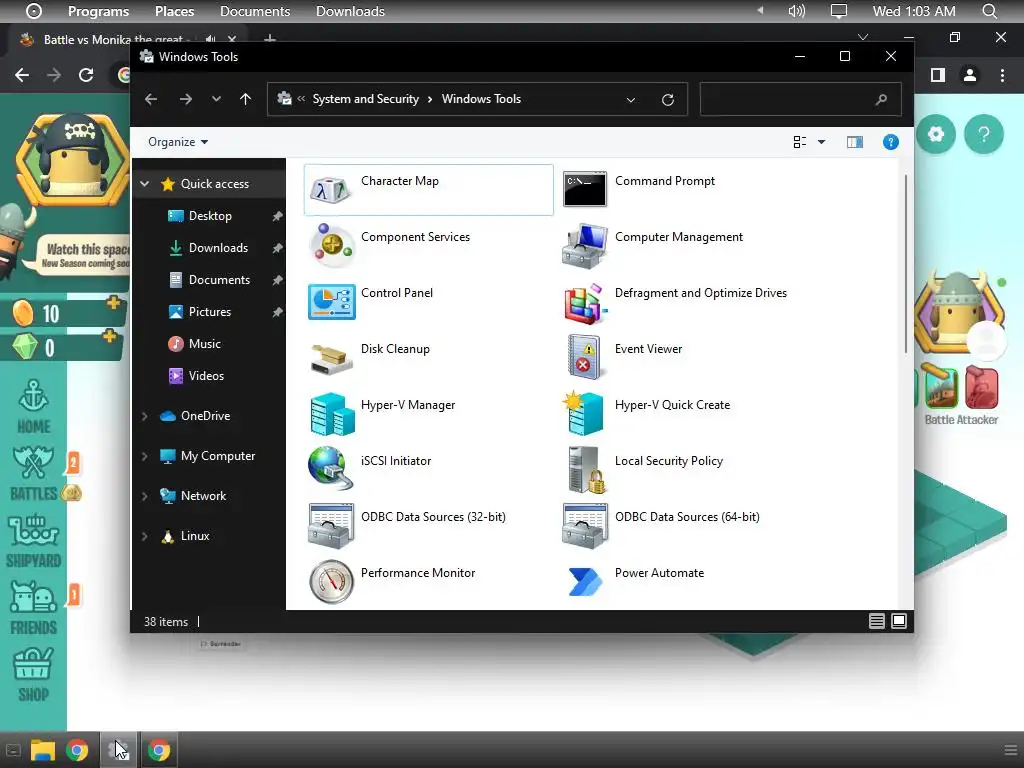Select Pictures in navigation pane
The height and width of the screenshot is (768, 1024).
[x=209, y=312]
